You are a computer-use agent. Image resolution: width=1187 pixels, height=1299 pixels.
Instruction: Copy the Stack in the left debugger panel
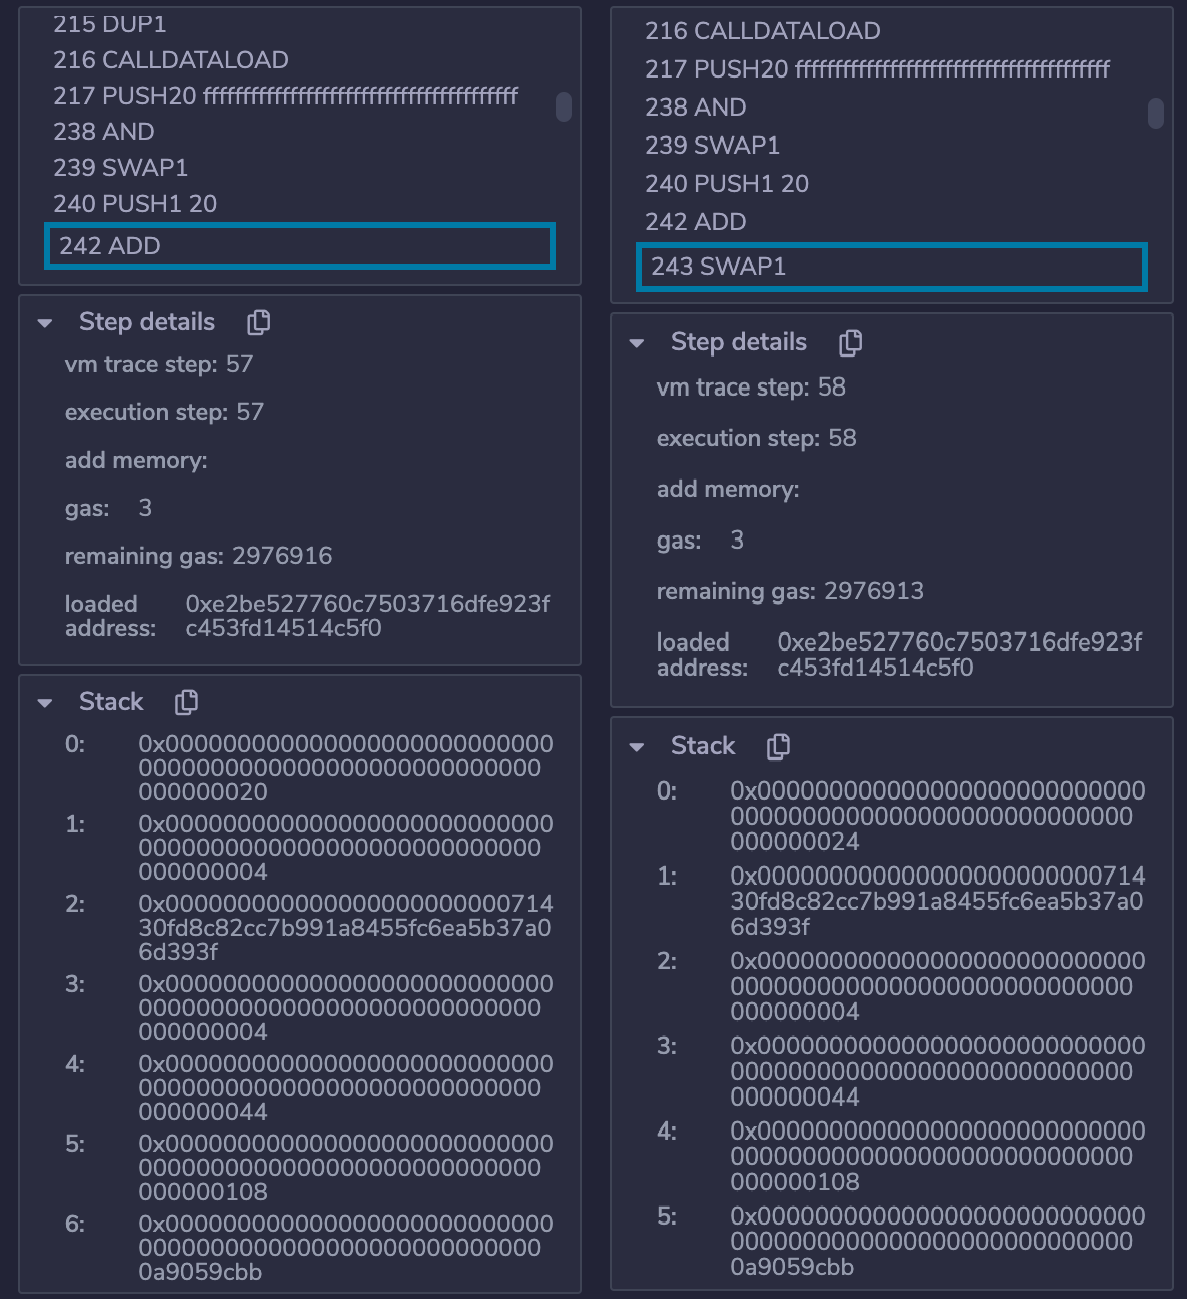pos(187,702)
